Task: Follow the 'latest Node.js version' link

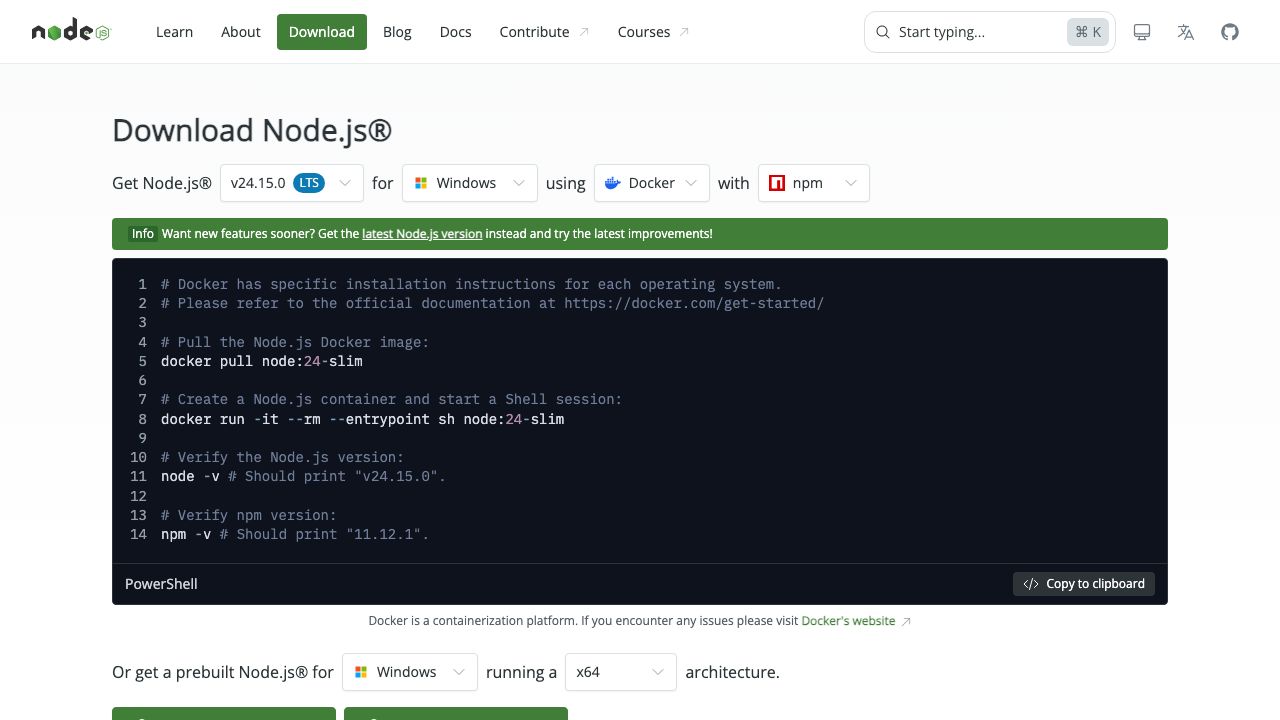Action: [422, 234]
